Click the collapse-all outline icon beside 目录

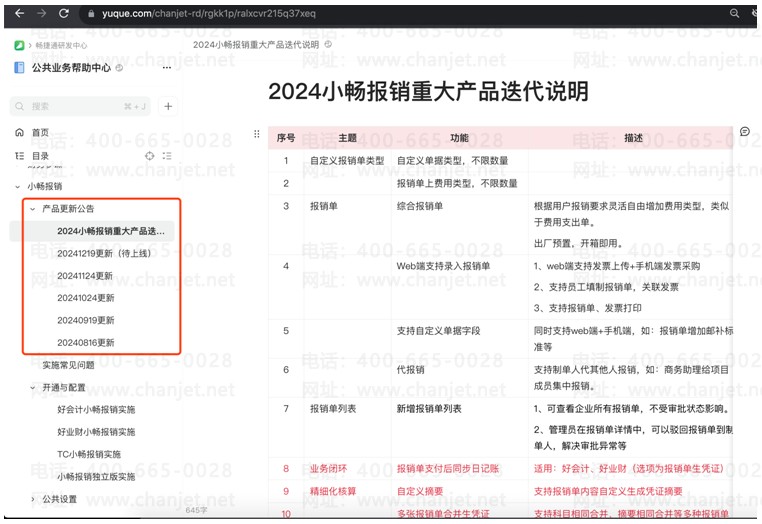[167, 156]
